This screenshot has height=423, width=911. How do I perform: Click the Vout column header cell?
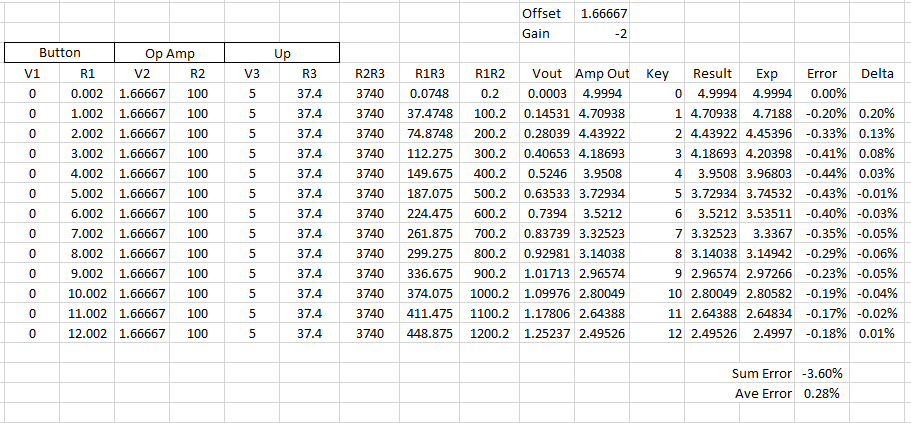(547, 74)
